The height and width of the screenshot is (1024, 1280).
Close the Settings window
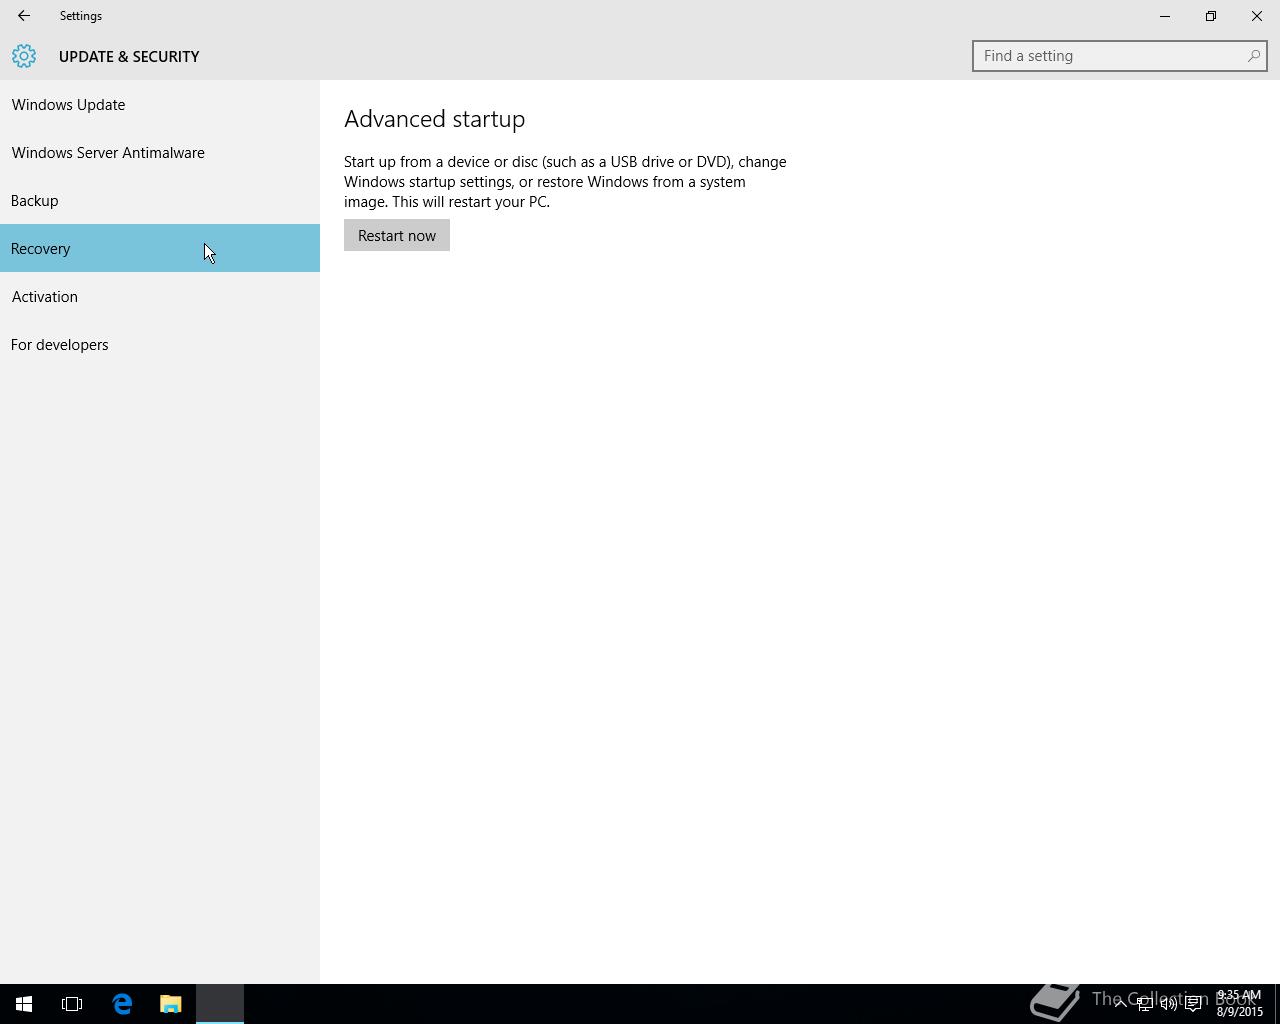pos(1257,16)
